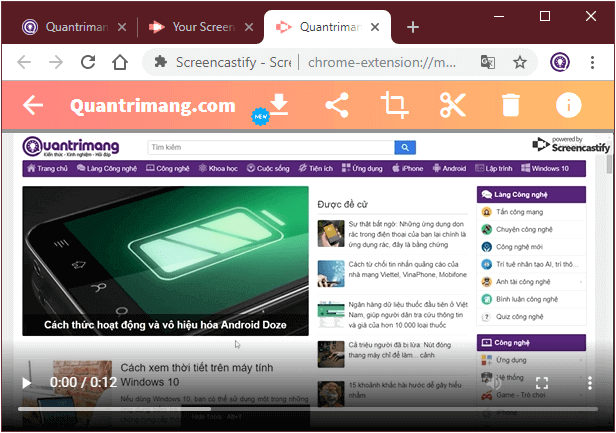
Task: Delete the recording with the trash icon
Action: [x=511, y=105]
